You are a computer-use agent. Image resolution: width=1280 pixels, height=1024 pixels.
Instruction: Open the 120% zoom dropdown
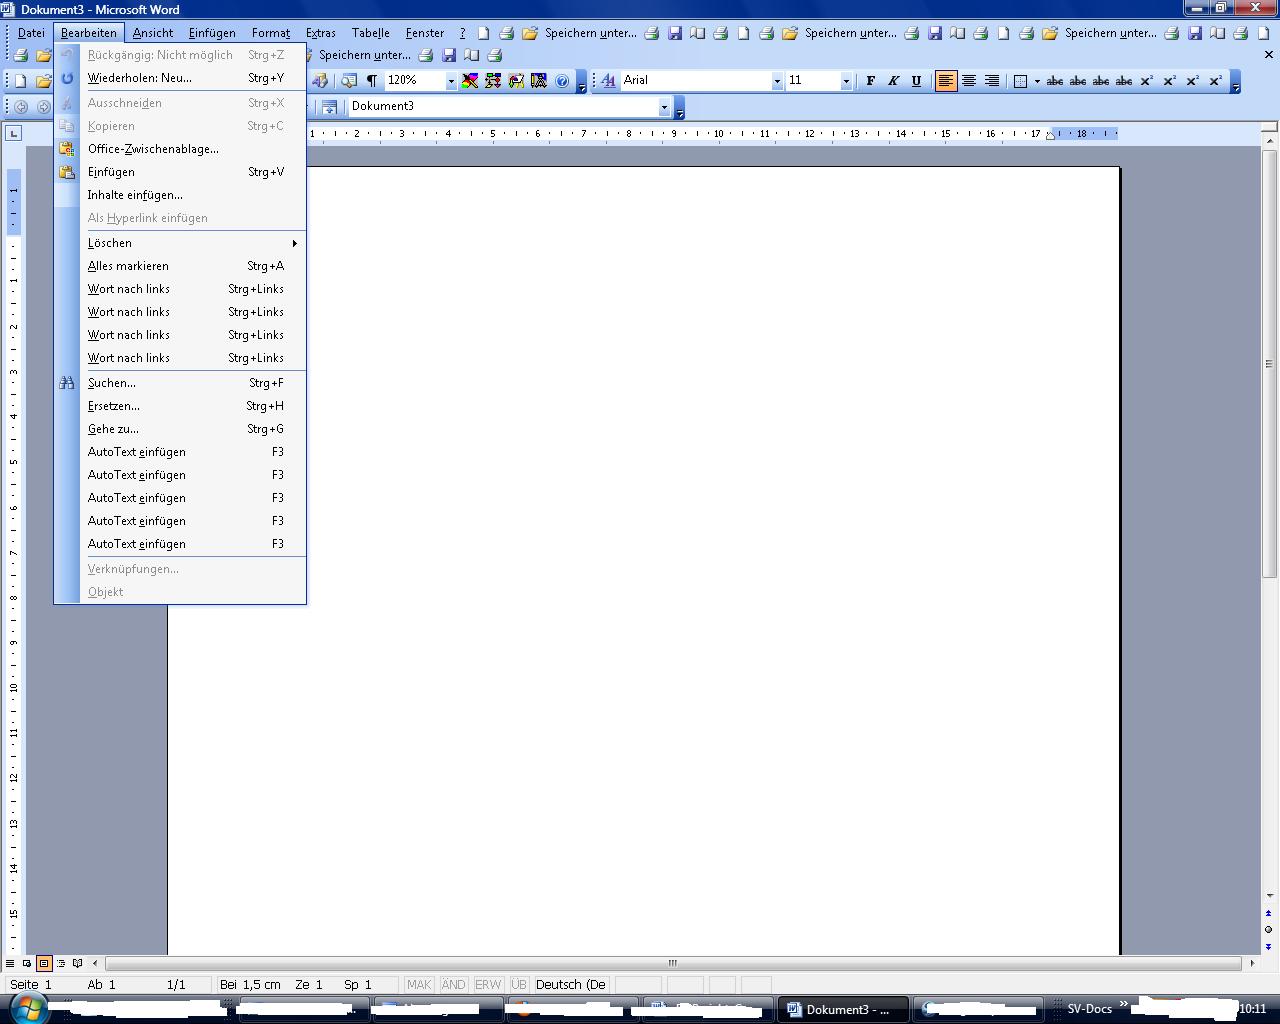click(451, 80)
